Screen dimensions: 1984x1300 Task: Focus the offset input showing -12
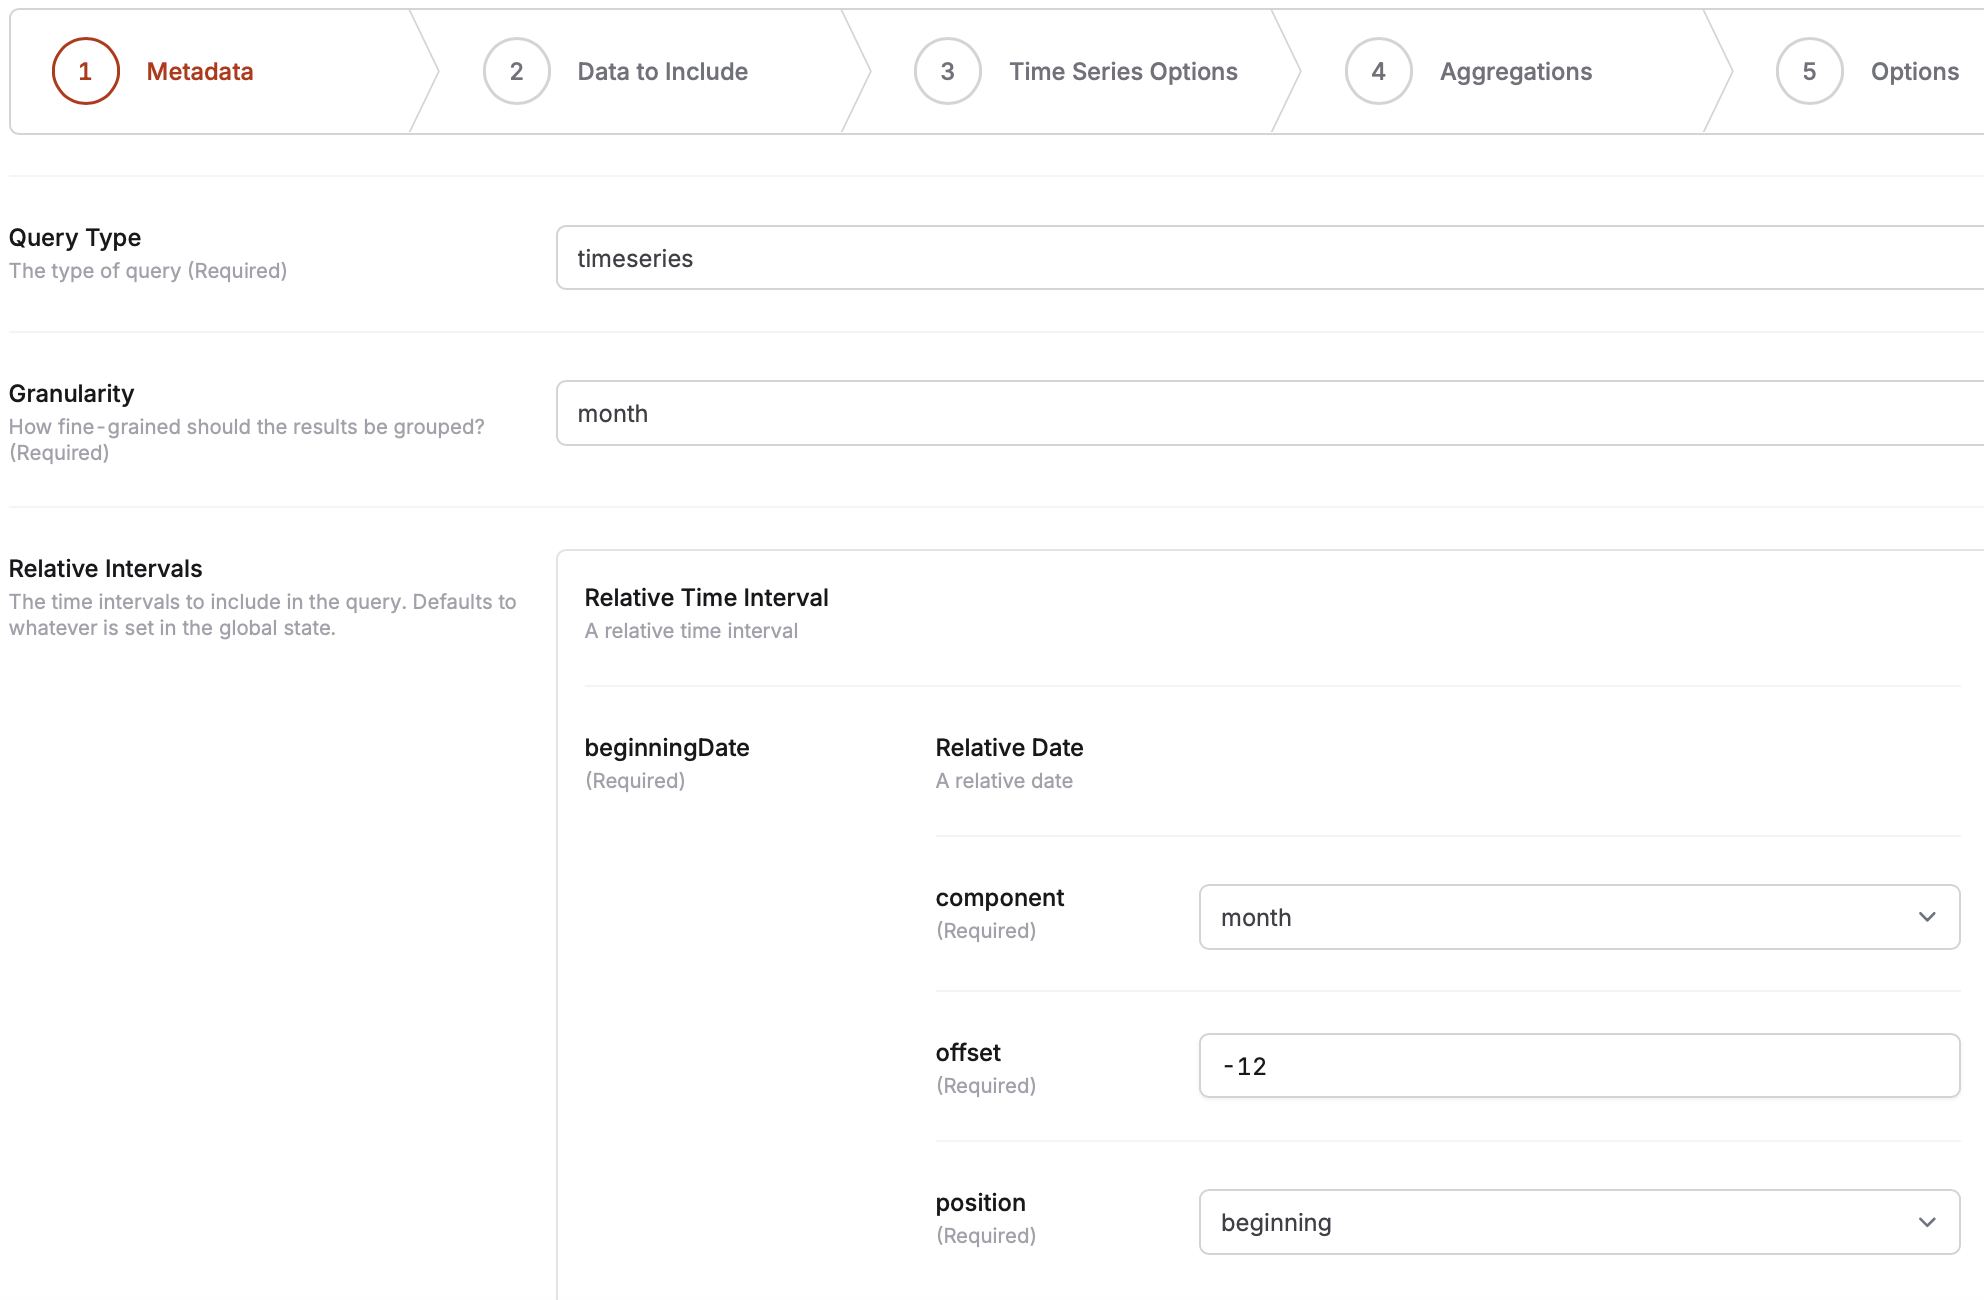(x=1578, y=1066)
